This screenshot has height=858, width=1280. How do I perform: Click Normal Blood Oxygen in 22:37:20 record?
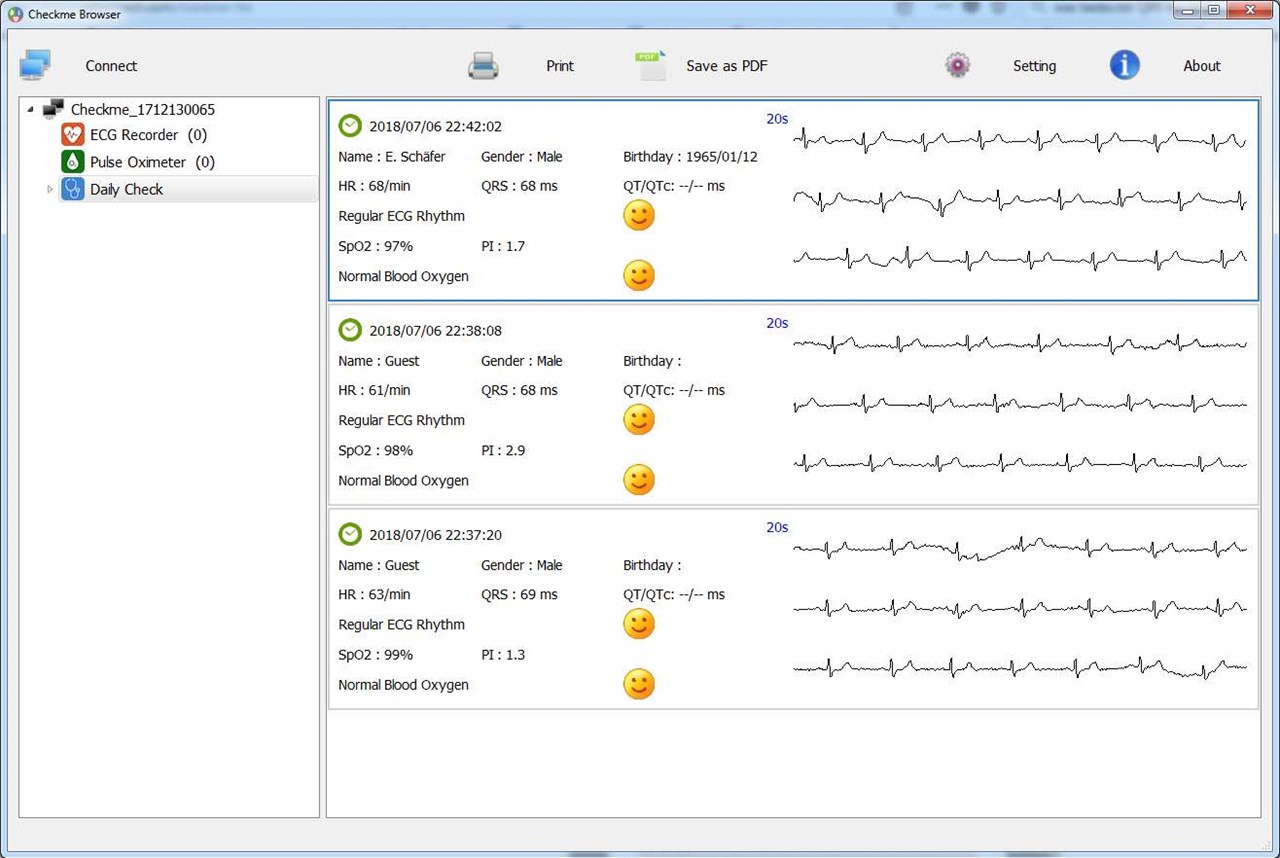(403, 684)
